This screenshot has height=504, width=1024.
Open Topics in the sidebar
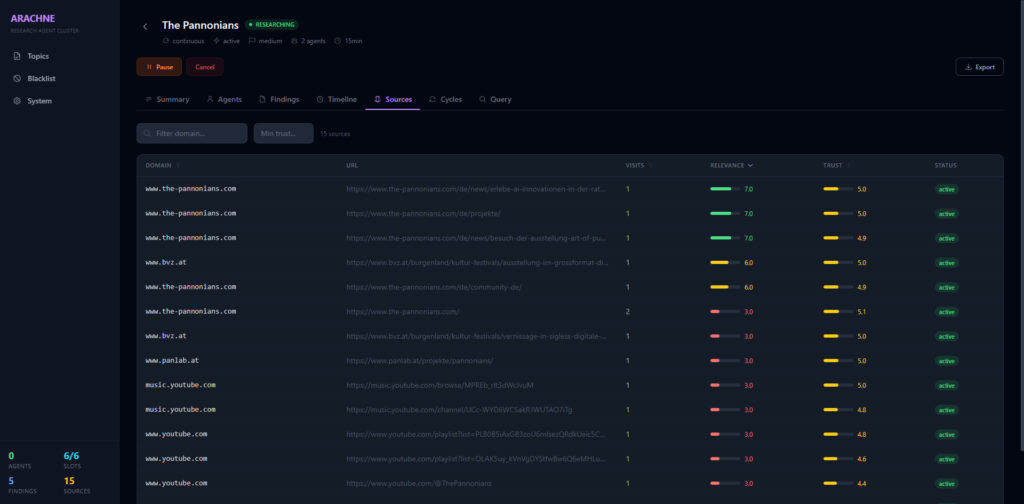(x=37, y=56)
